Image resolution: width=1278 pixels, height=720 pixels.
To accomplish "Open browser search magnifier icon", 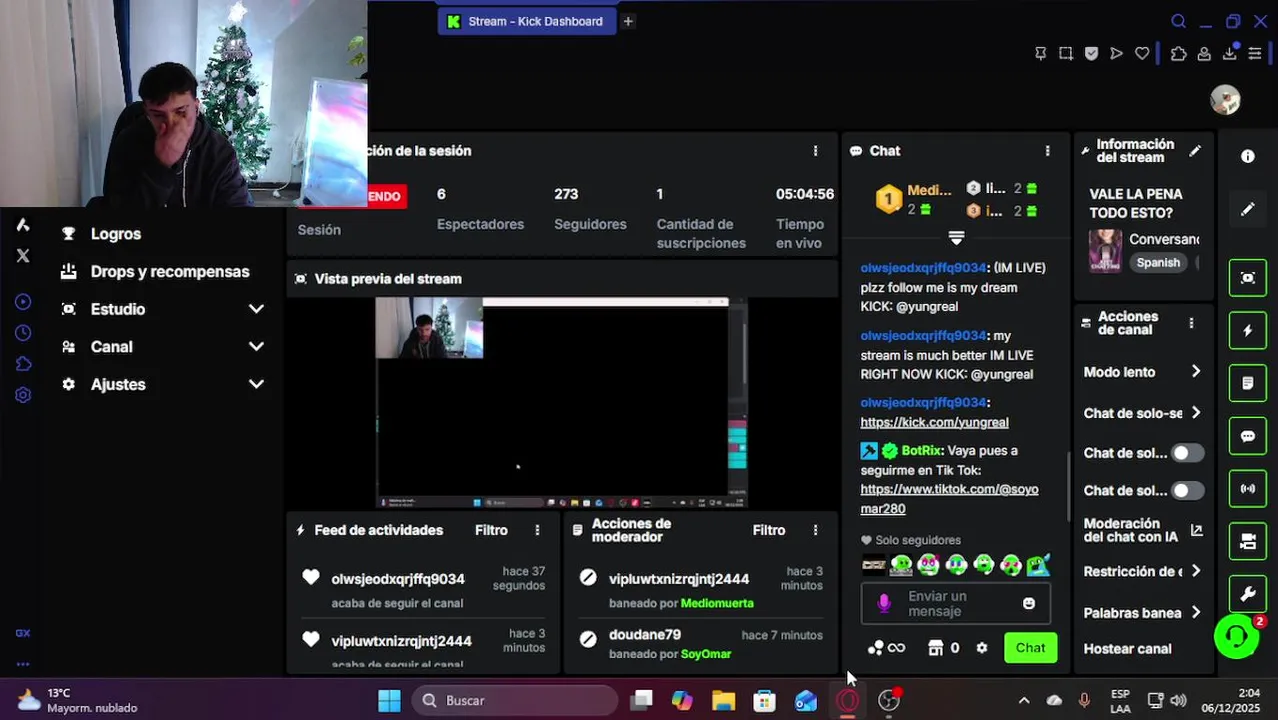I will 1178,21.
